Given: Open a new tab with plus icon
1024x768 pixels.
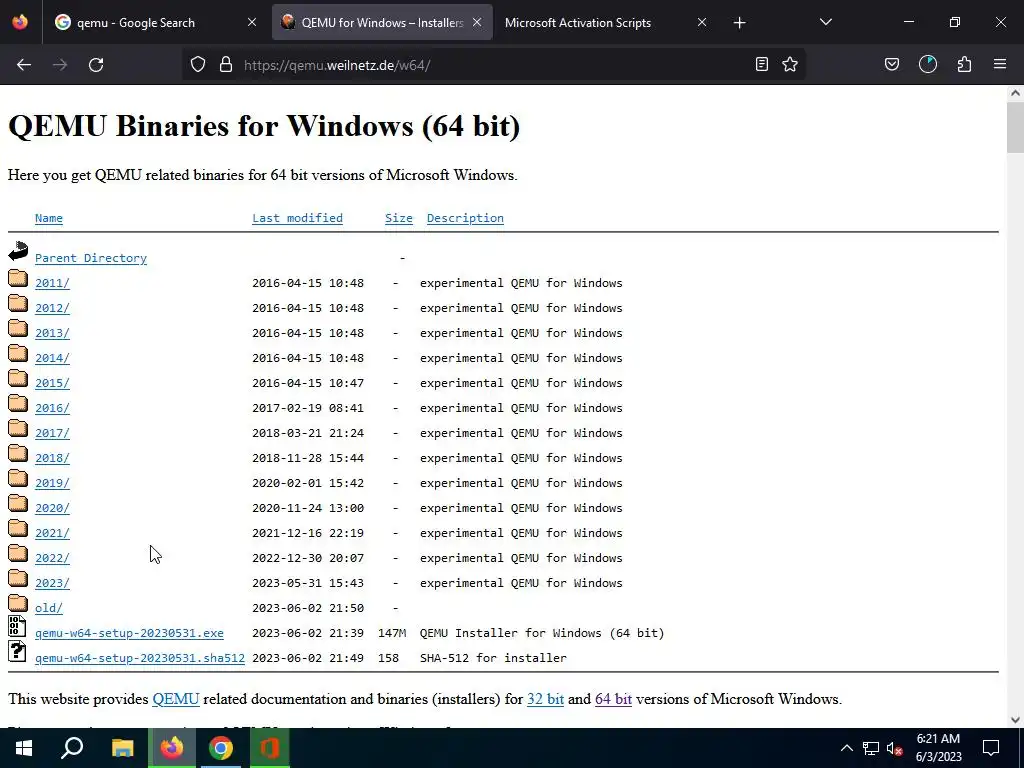Looking at the screenshot, I should coord(739,23).
